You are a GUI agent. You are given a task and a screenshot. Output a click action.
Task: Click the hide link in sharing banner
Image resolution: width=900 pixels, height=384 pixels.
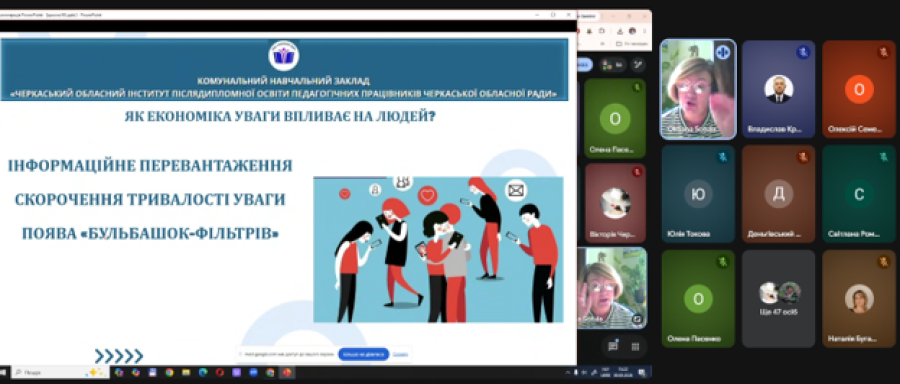400,354
